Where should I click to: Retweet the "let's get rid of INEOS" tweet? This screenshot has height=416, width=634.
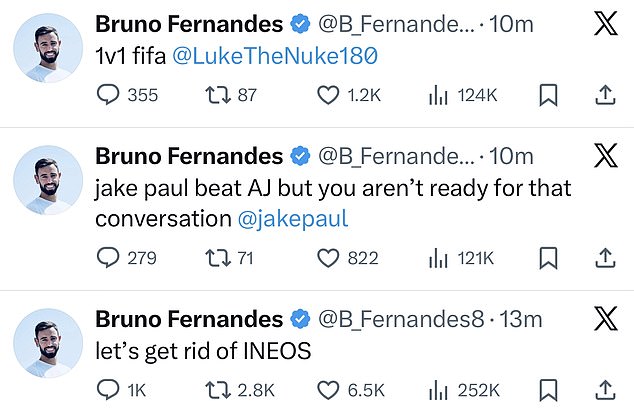click(x=217, y=390)
